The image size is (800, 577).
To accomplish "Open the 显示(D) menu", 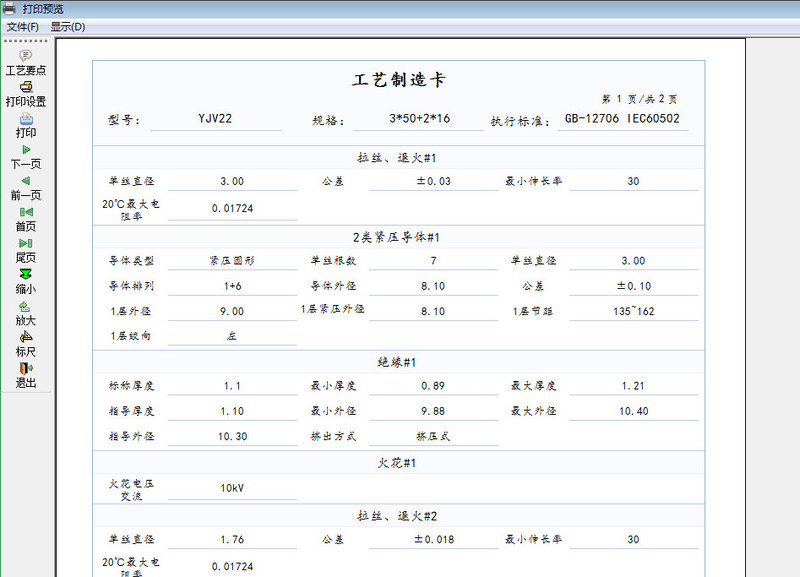I will [x=68, y=27].
